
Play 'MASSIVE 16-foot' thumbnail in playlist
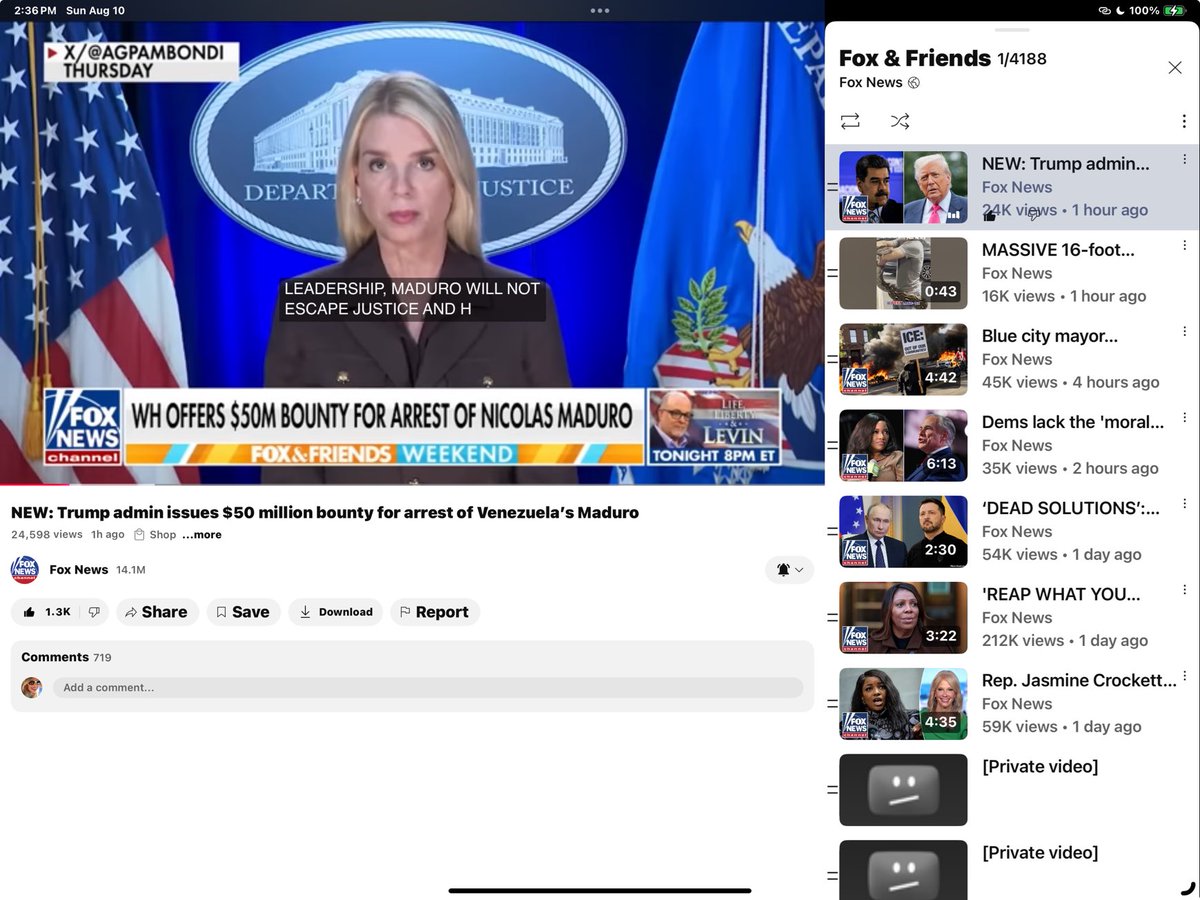[x=903, y=273]
